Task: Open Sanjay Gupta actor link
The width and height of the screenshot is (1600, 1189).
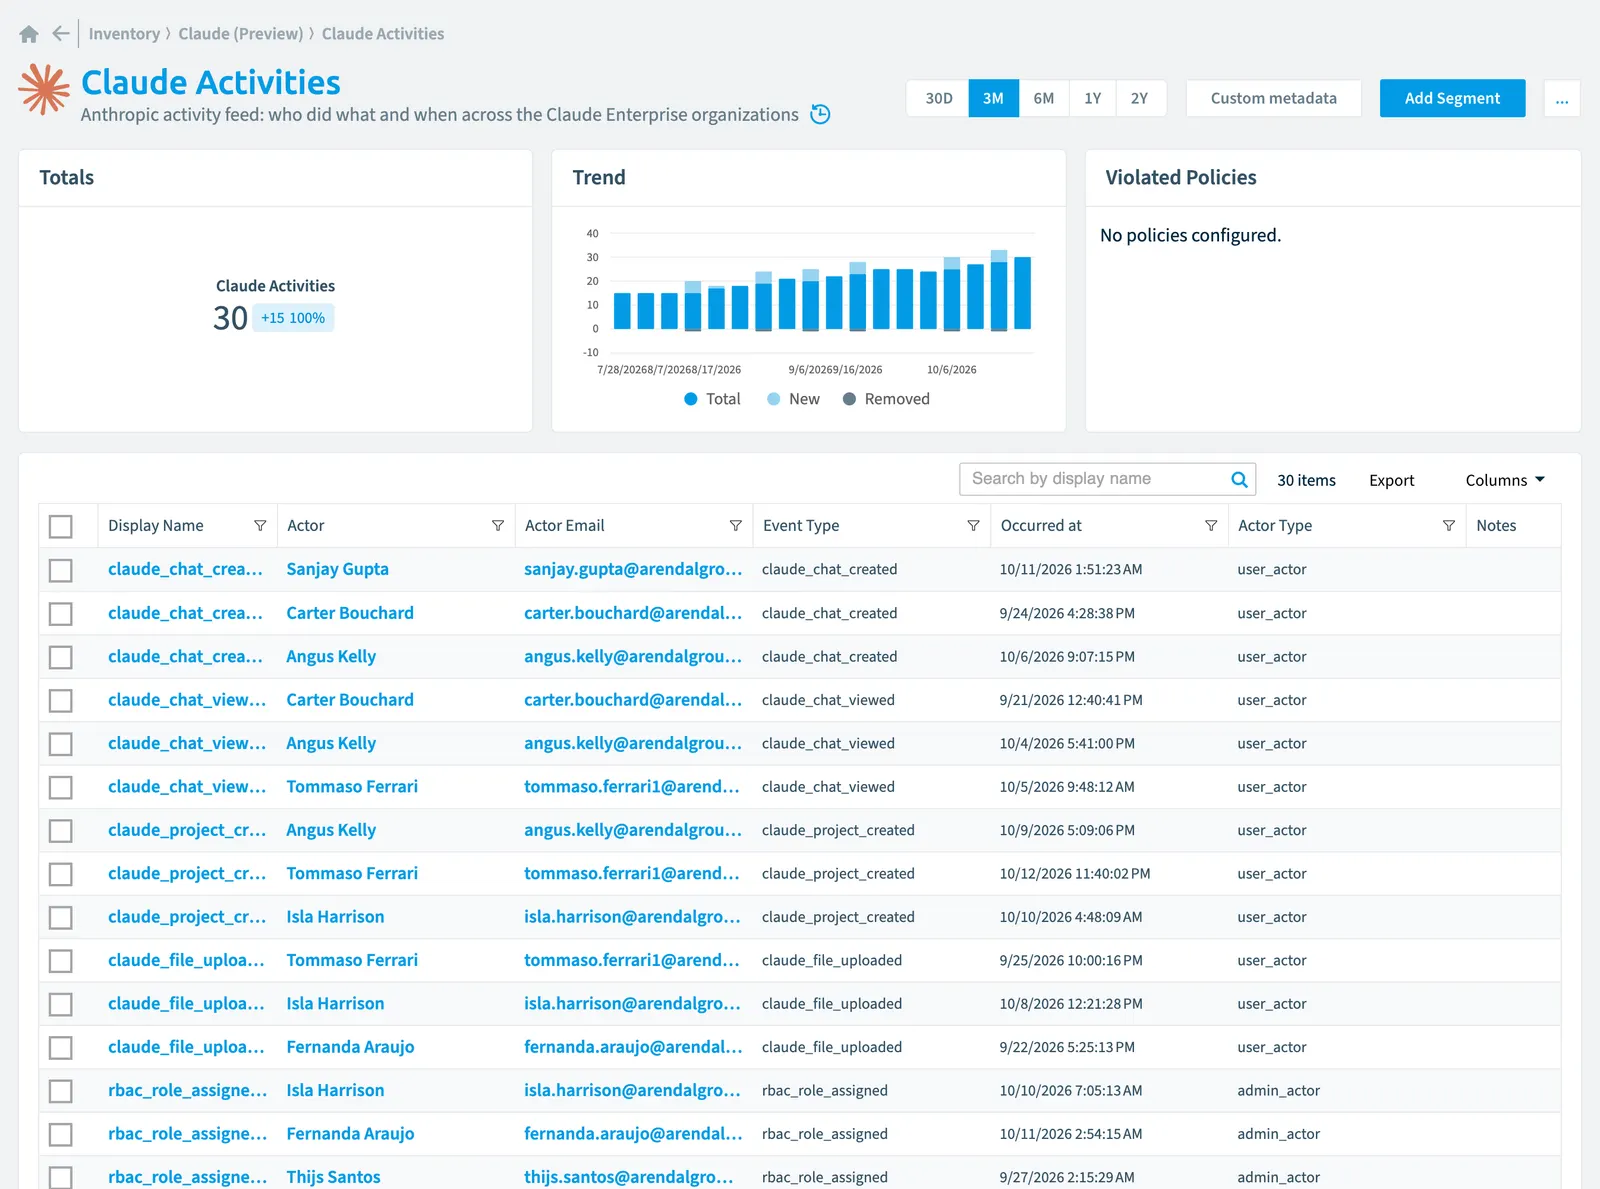Action: point(337,569)
